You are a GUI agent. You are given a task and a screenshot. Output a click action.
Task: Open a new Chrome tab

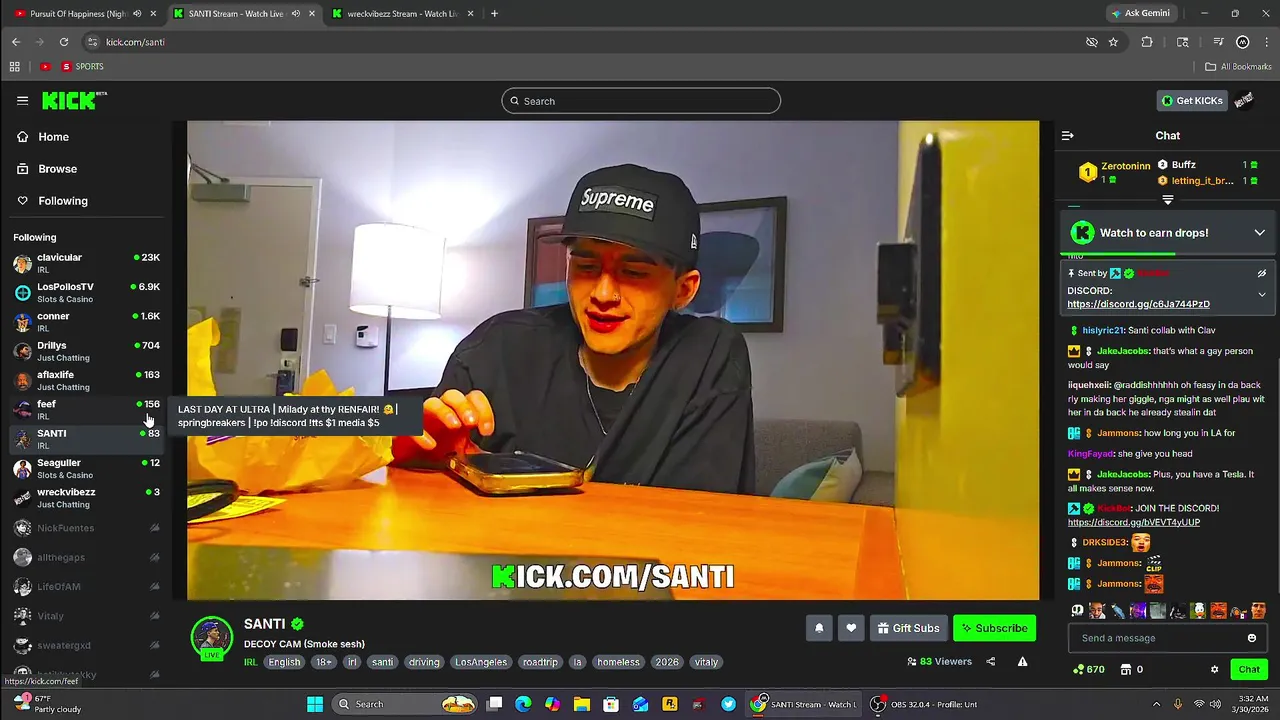coord(494,14)
